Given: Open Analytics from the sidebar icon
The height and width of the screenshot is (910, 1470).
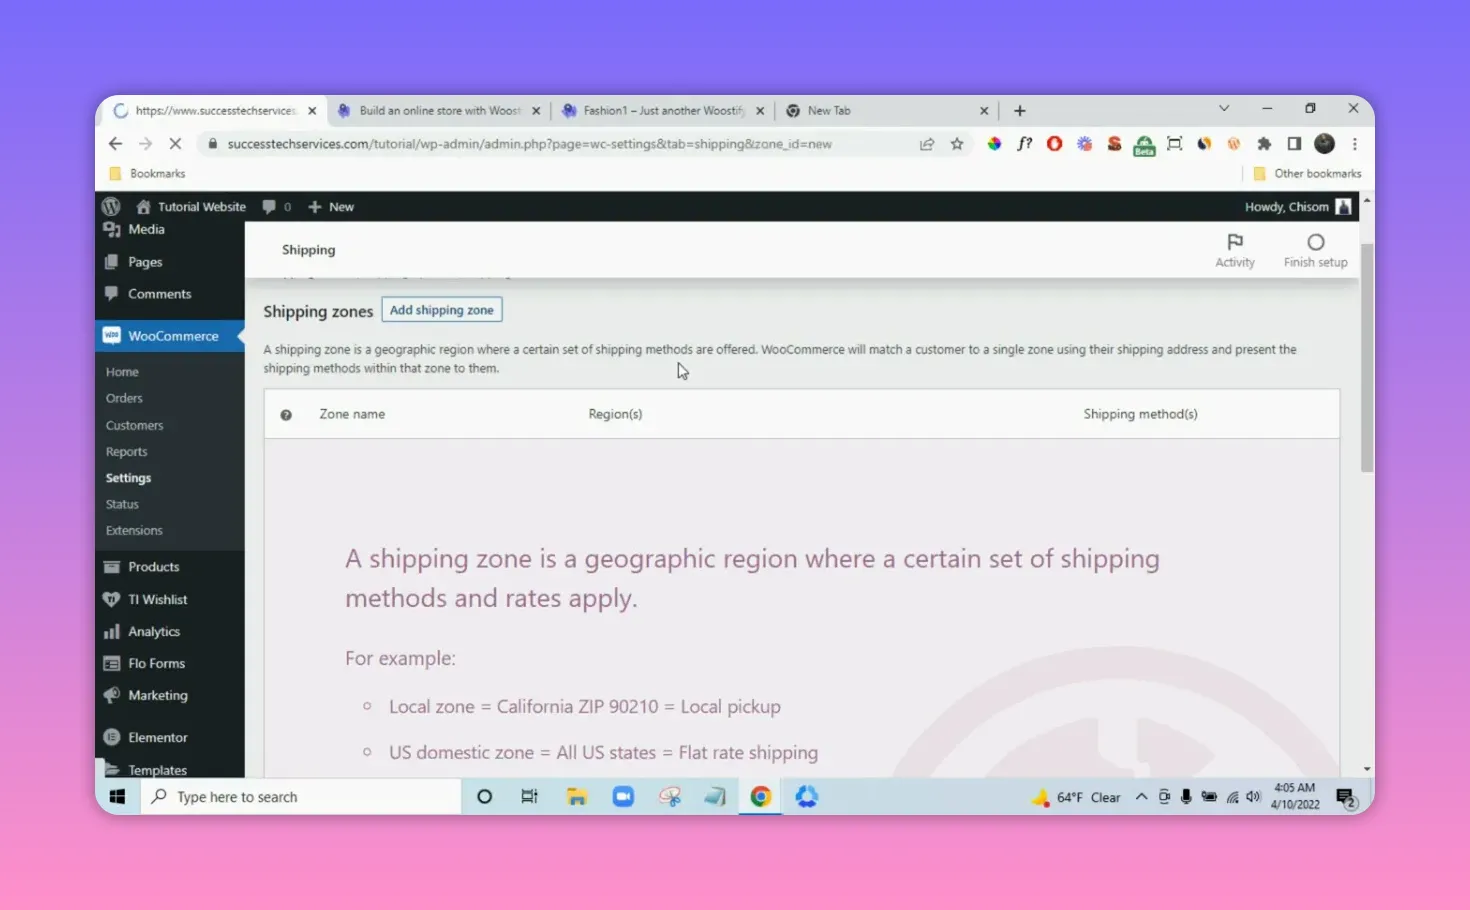Looking at the screenshot, I should [112, 631].
